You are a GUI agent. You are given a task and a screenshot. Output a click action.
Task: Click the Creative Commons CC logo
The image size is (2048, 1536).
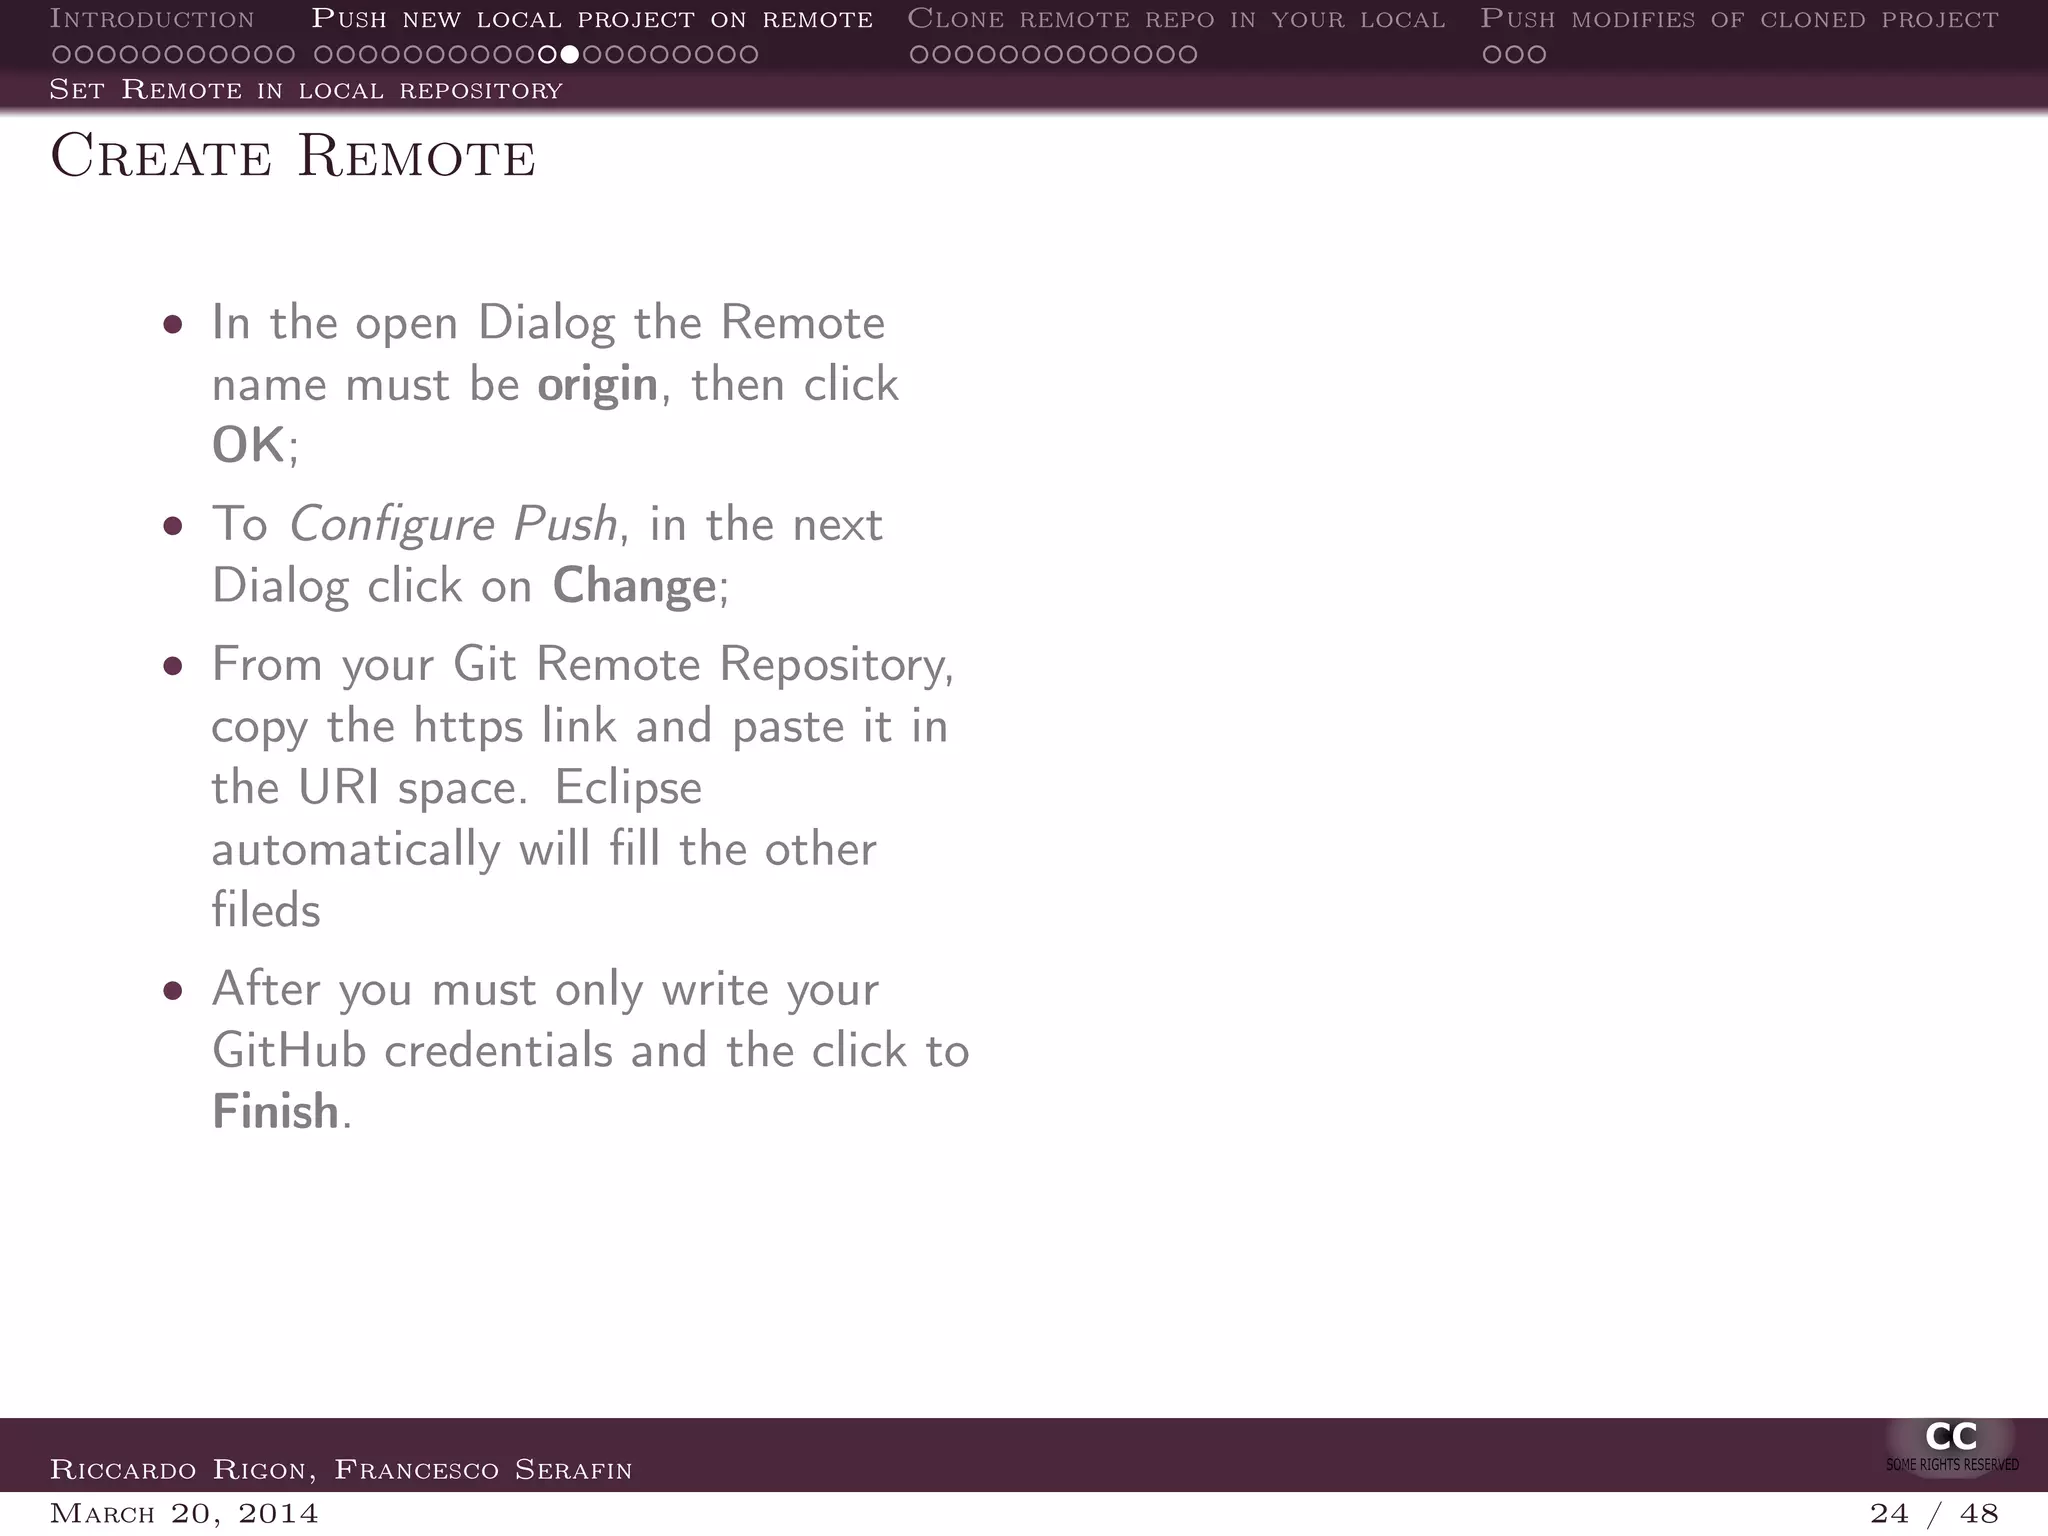[x=1951, y=1437]
